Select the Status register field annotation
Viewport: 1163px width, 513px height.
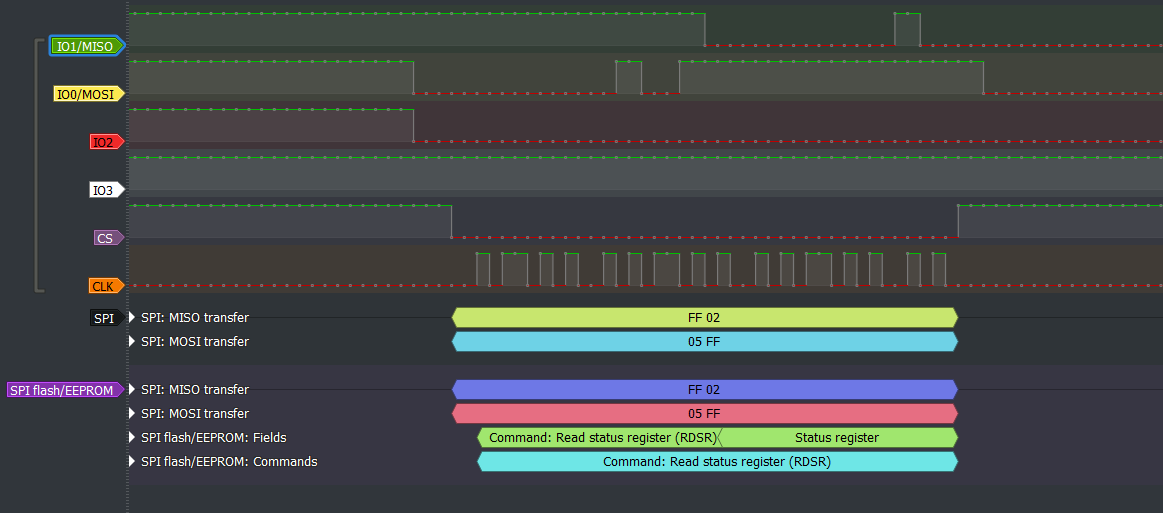[x=838, y=437]
